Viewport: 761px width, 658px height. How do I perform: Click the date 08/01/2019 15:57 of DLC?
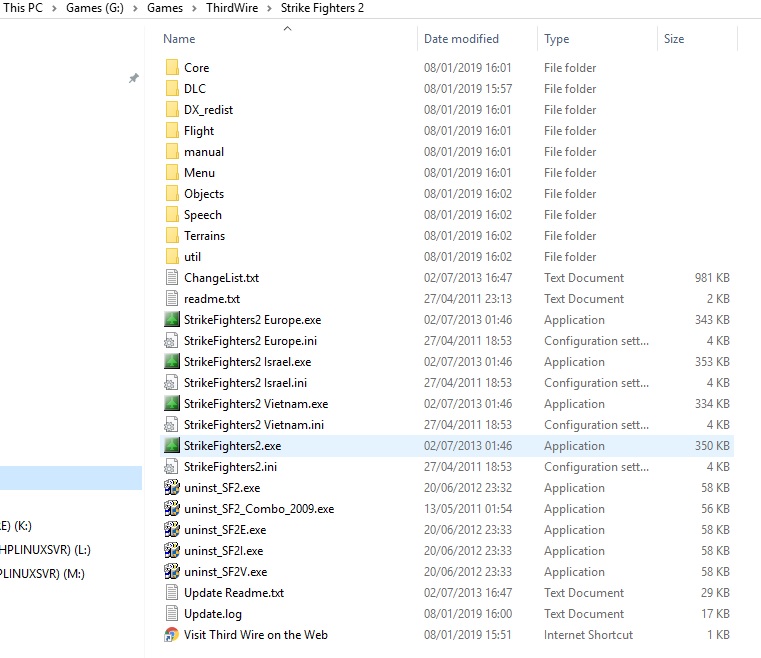pyautogui.click(x=467, y=88)
